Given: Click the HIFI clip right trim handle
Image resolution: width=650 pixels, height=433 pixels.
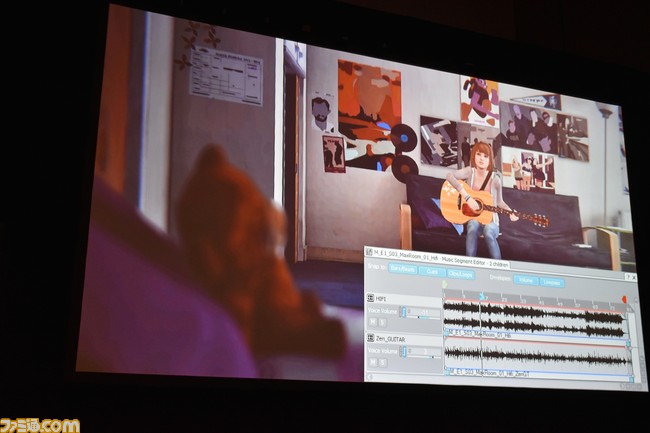Looking at the screenshot, I should [x=628, y=343].
